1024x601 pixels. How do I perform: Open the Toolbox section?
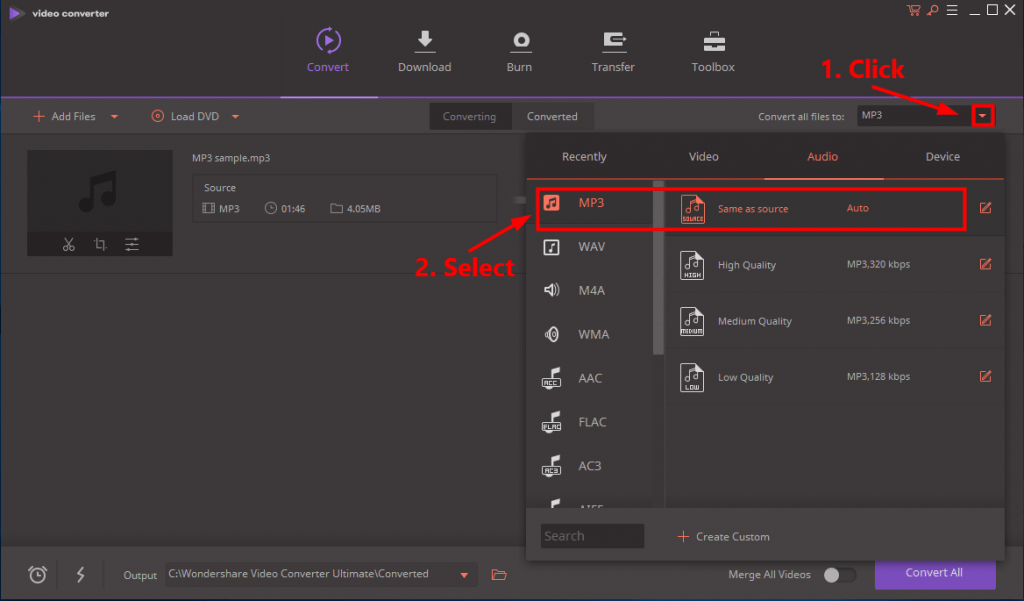click(x=713, y=50)
